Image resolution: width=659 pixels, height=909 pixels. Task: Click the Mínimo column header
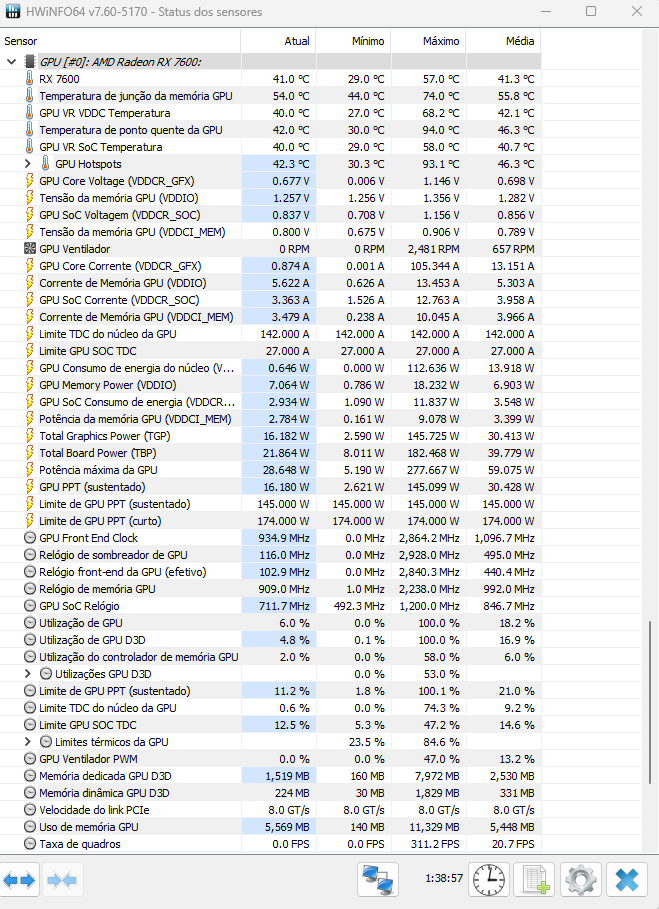(x=354, y=41)
